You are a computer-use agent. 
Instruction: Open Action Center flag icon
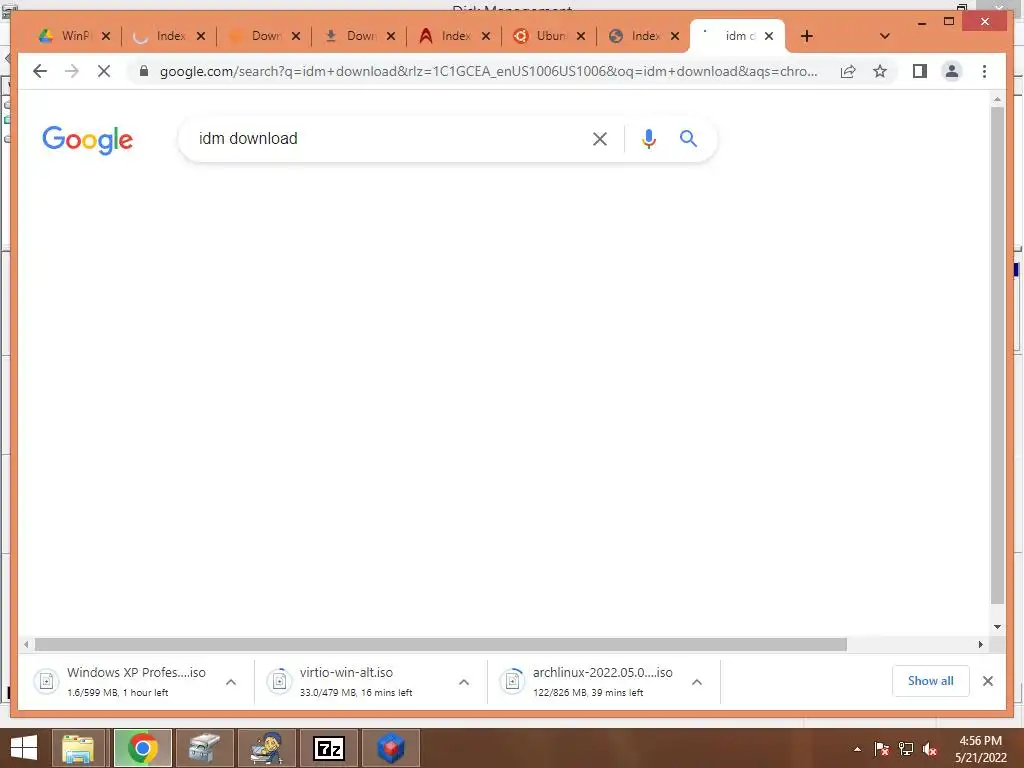tap(881, 749)
